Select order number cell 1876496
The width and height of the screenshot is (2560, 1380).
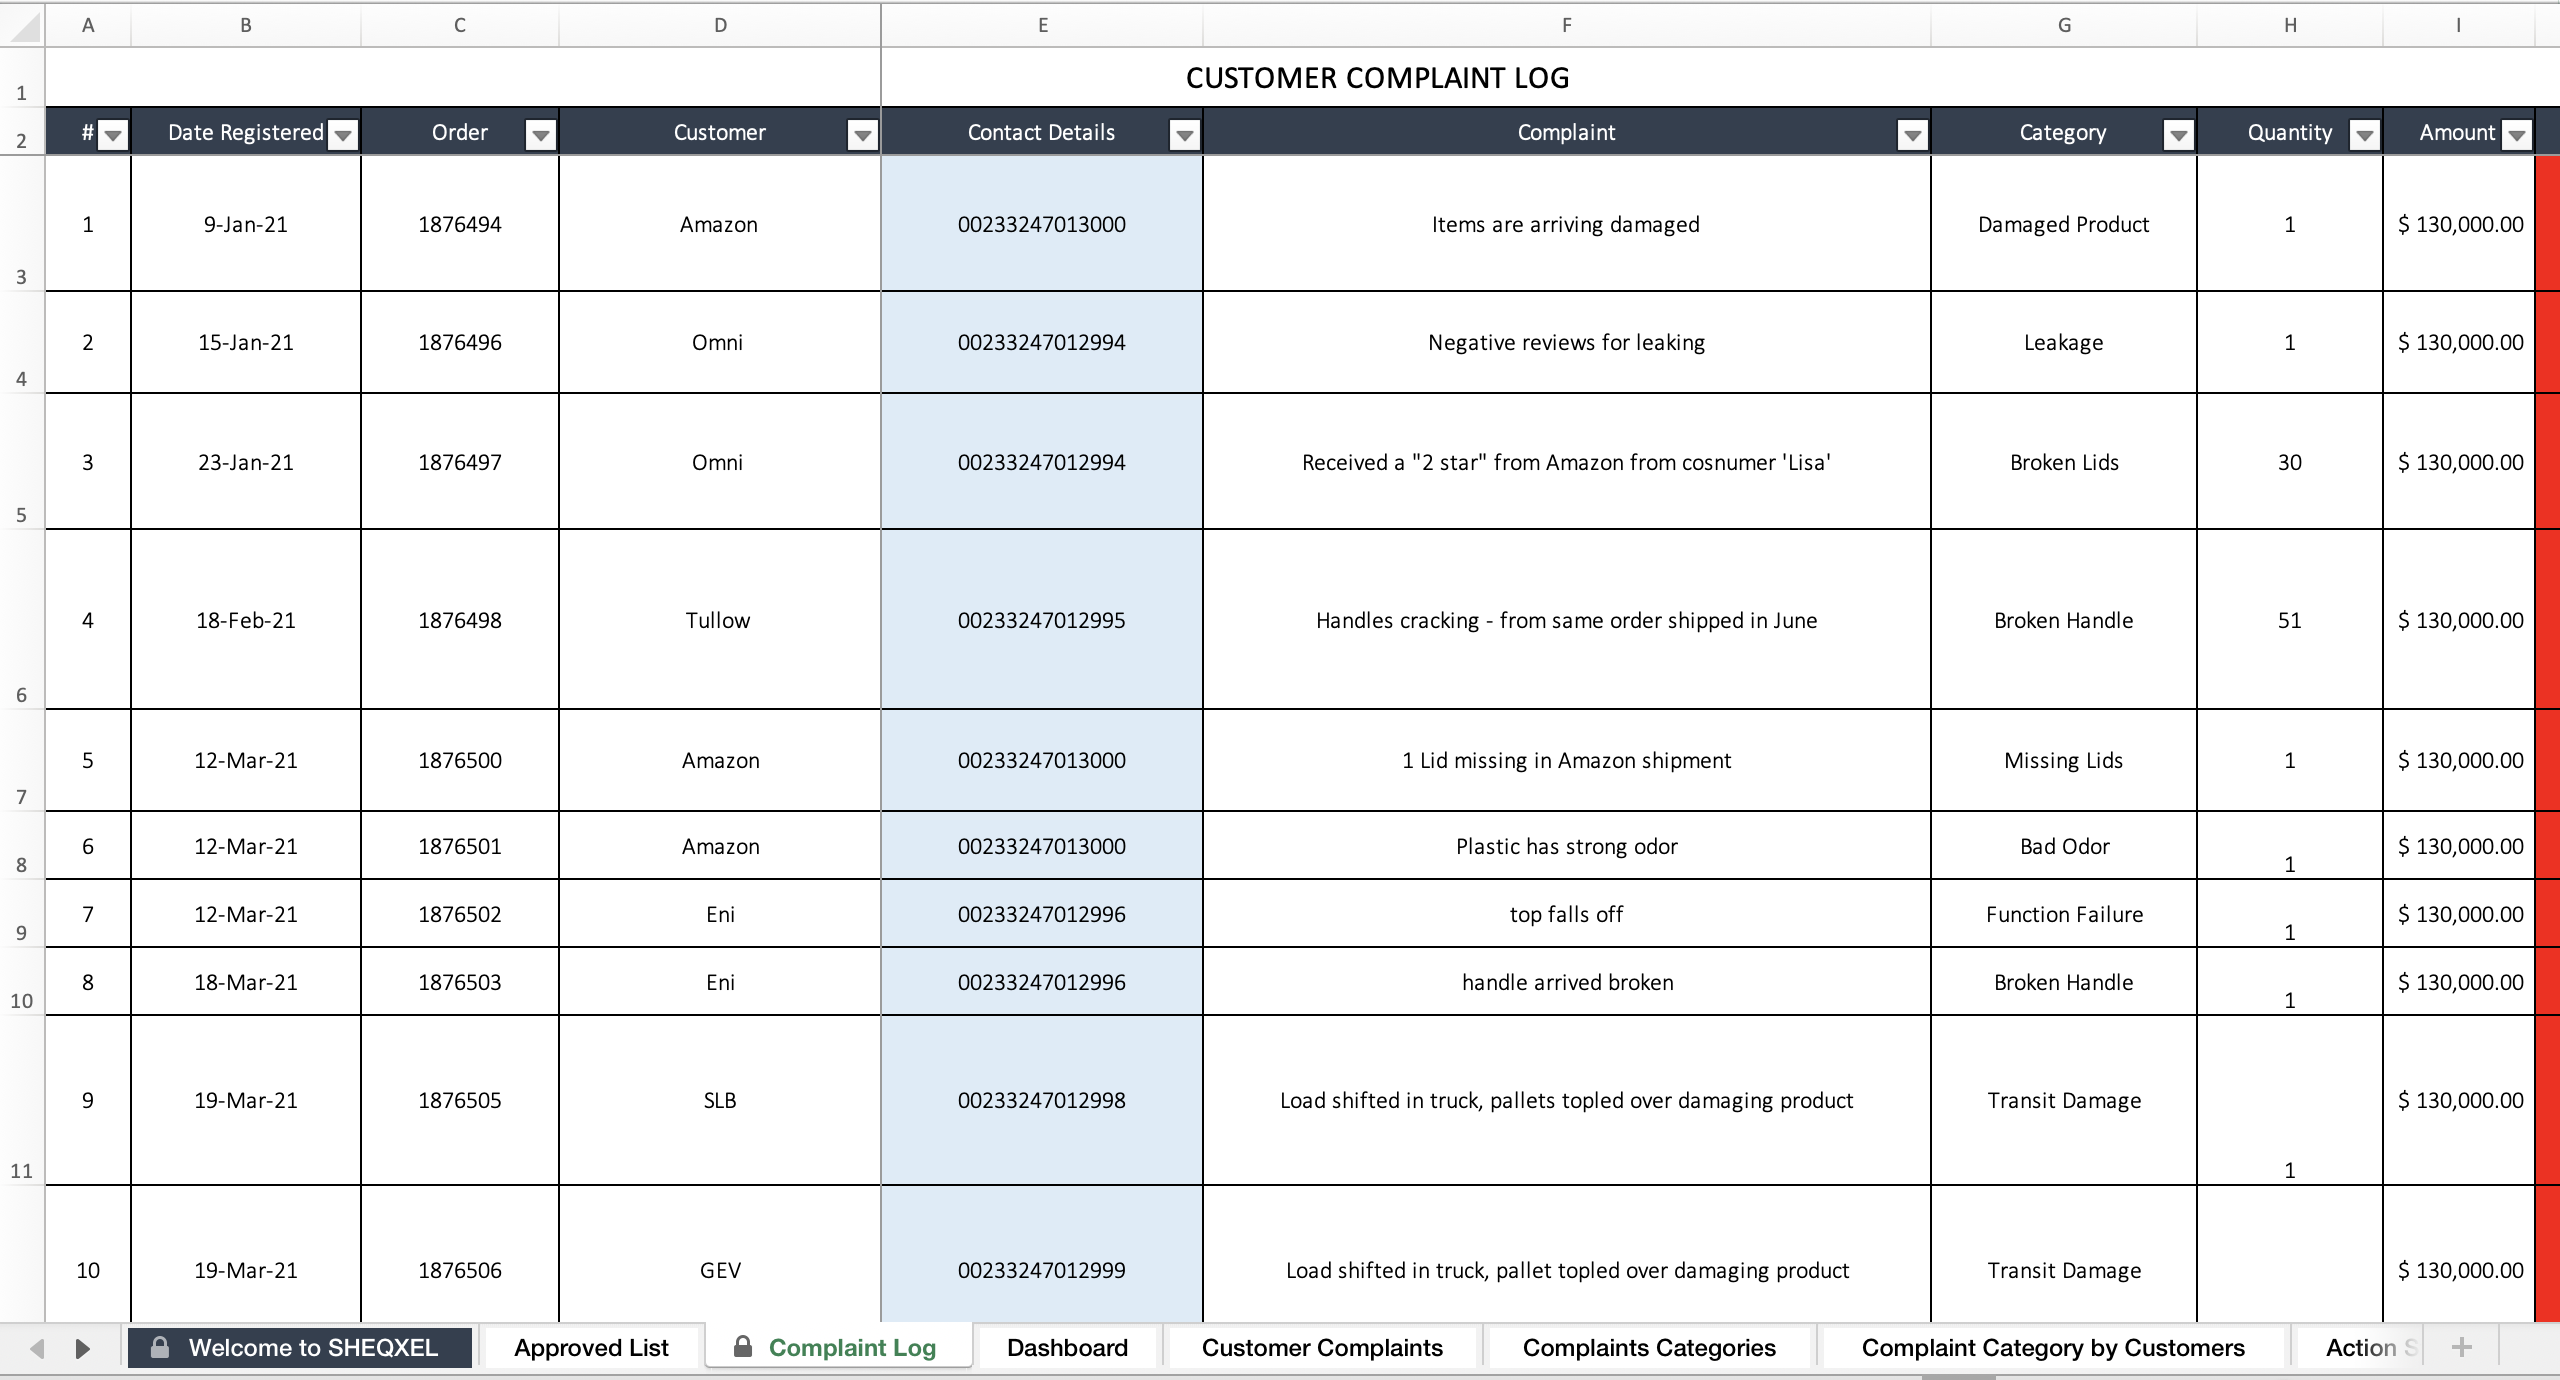point(459,342)
